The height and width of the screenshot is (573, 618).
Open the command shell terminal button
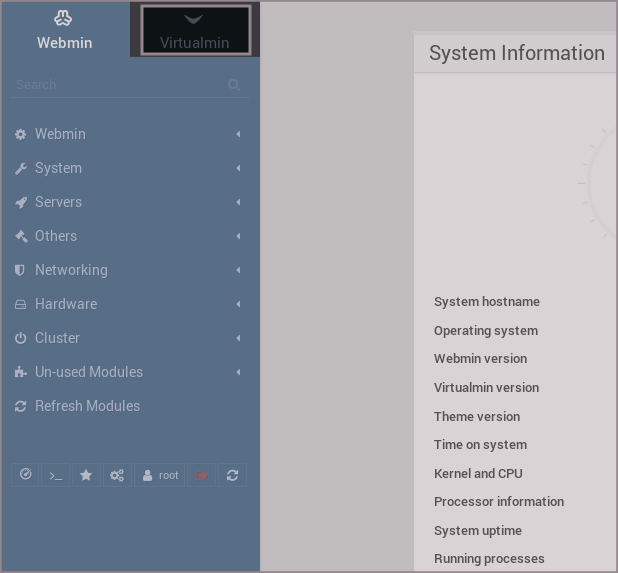click(56, 475)
